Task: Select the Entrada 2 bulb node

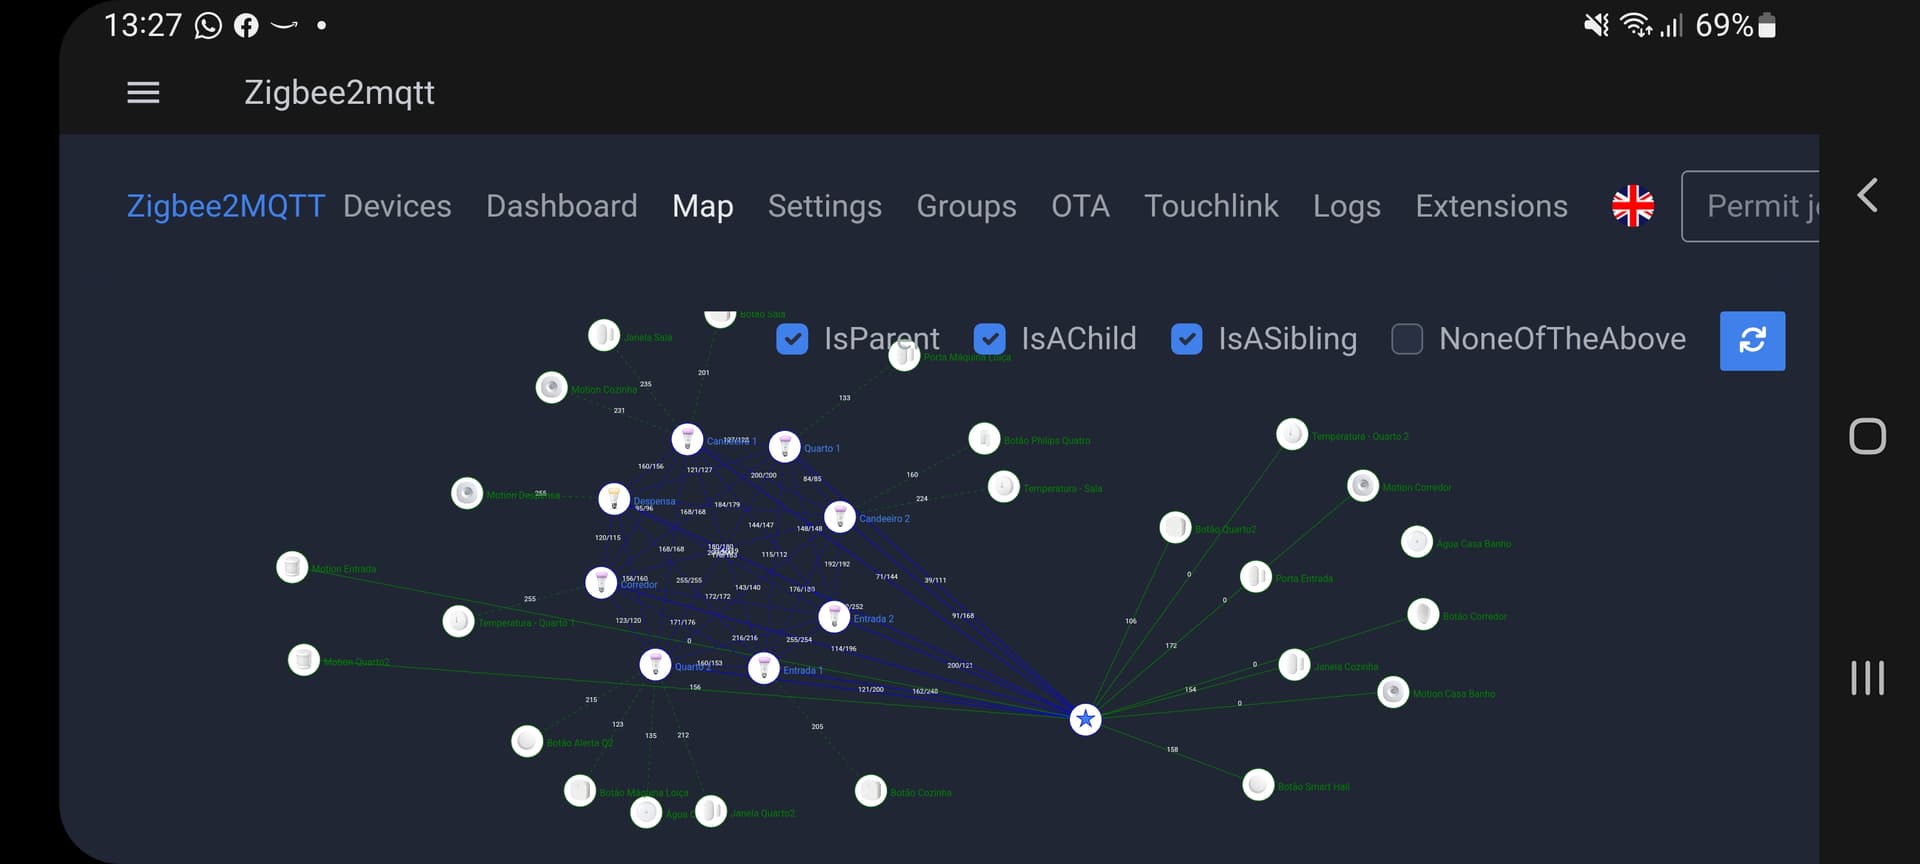Action: [x=834, y=617]
